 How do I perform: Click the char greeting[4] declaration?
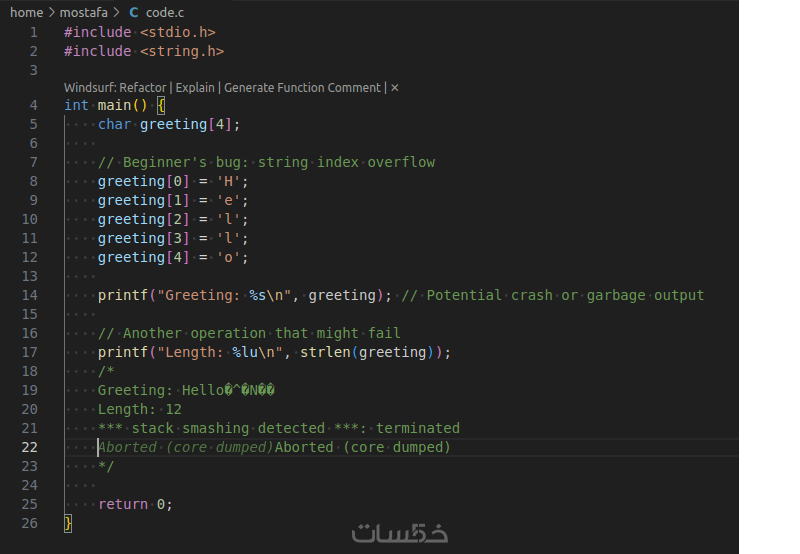pos(169,124)
